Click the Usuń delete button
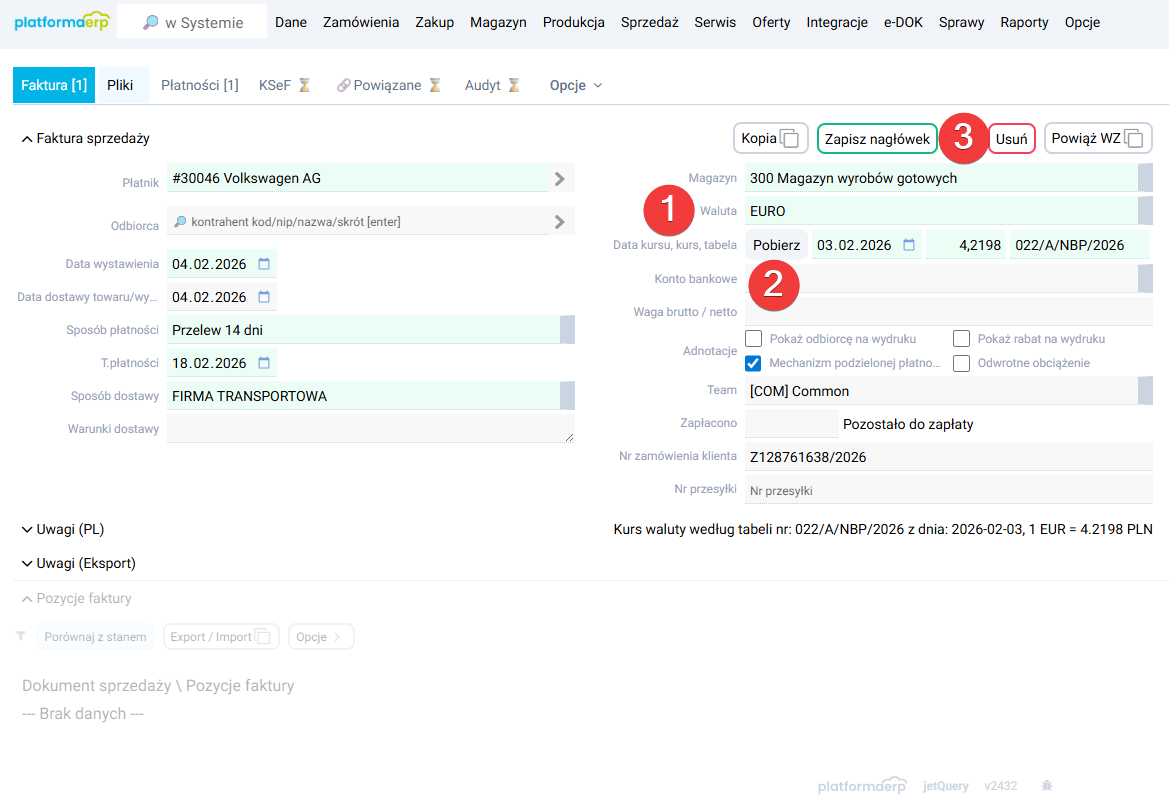Image resolution: width=1169 pixels, height=801 pixels. click(1012, 139)
